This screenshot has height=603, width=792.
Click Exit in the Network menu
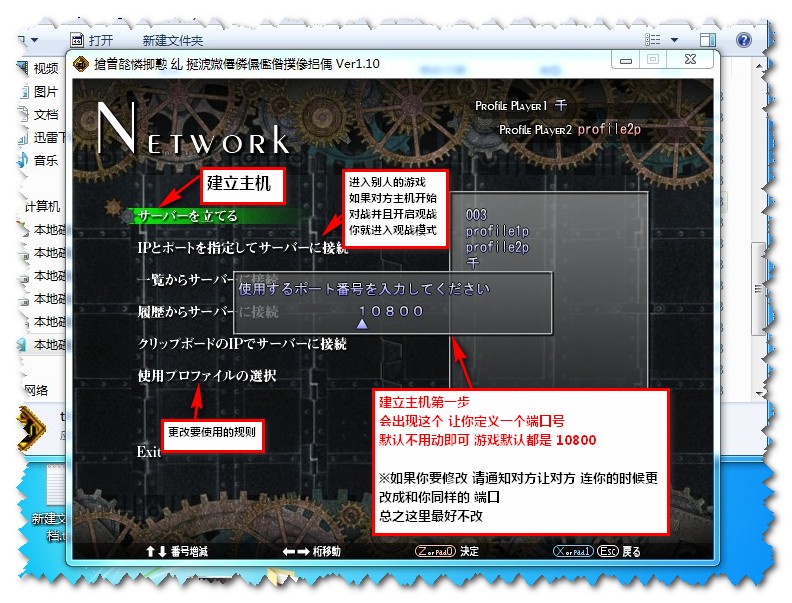point(148,452)
